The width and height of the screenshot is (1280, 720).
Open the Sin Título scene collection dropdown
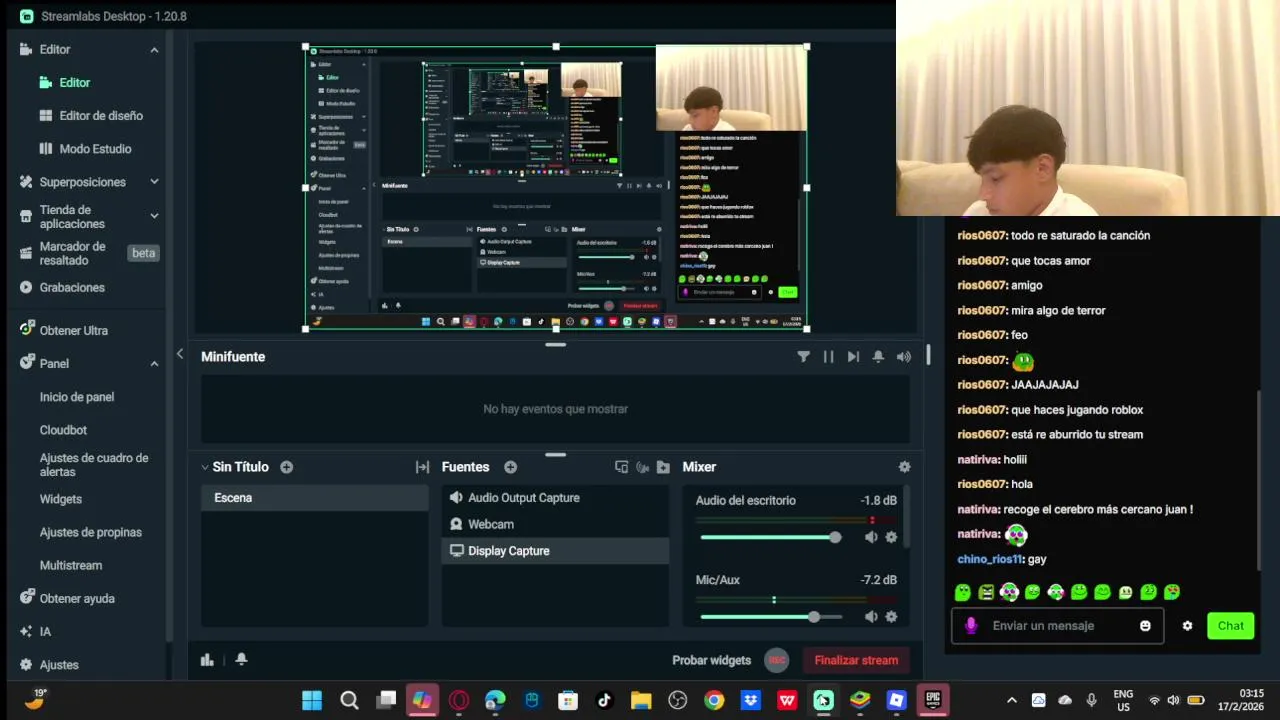pos(205,467)
